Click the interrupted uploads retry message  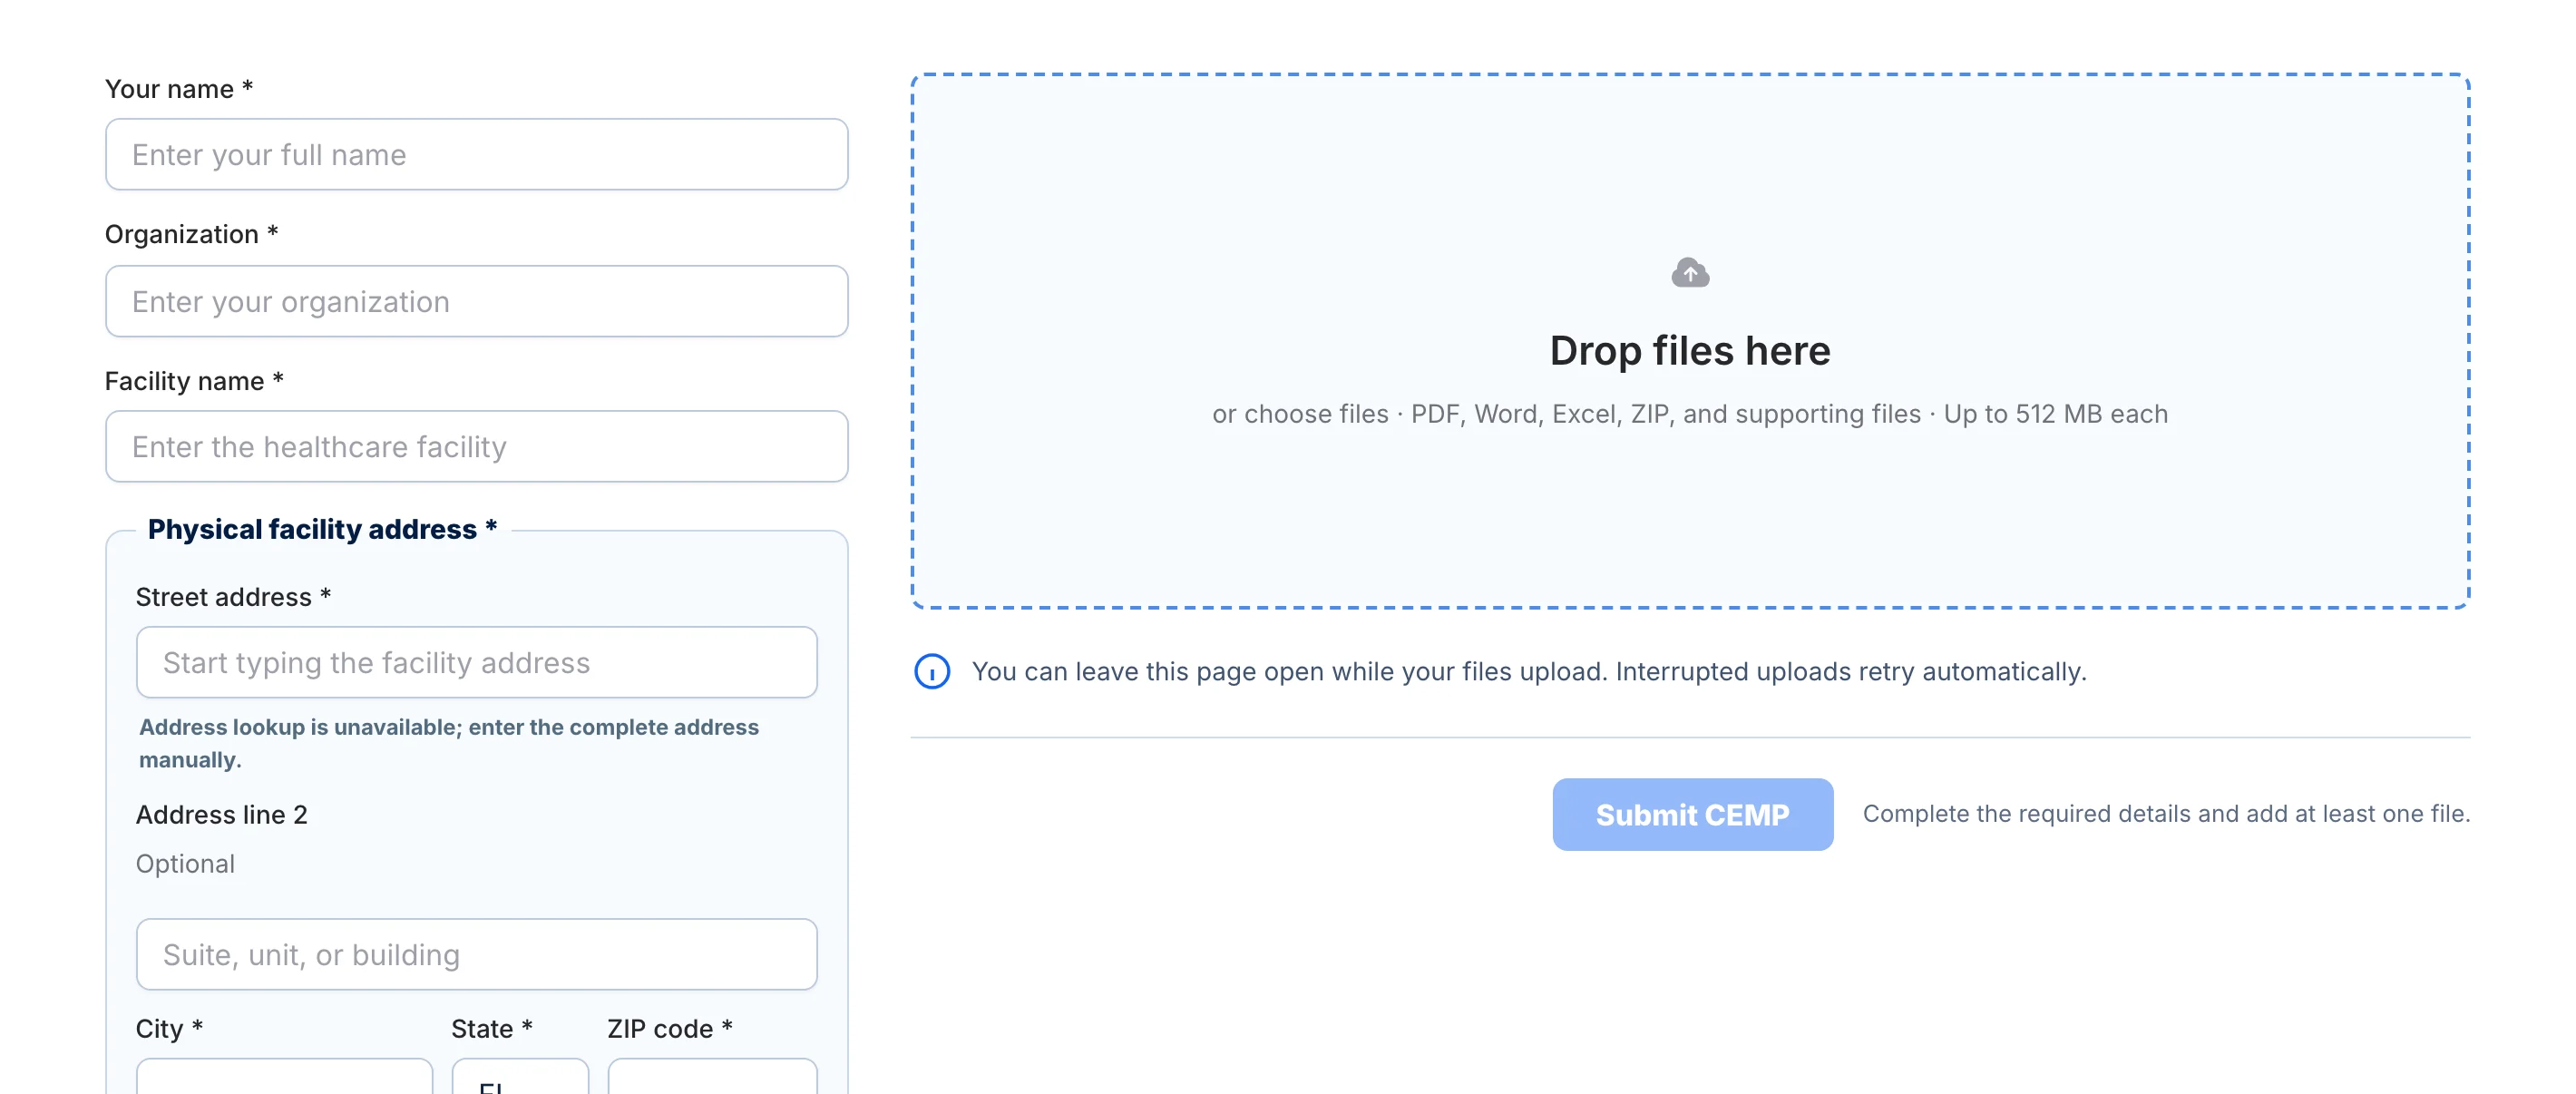tap(1529, 671)
